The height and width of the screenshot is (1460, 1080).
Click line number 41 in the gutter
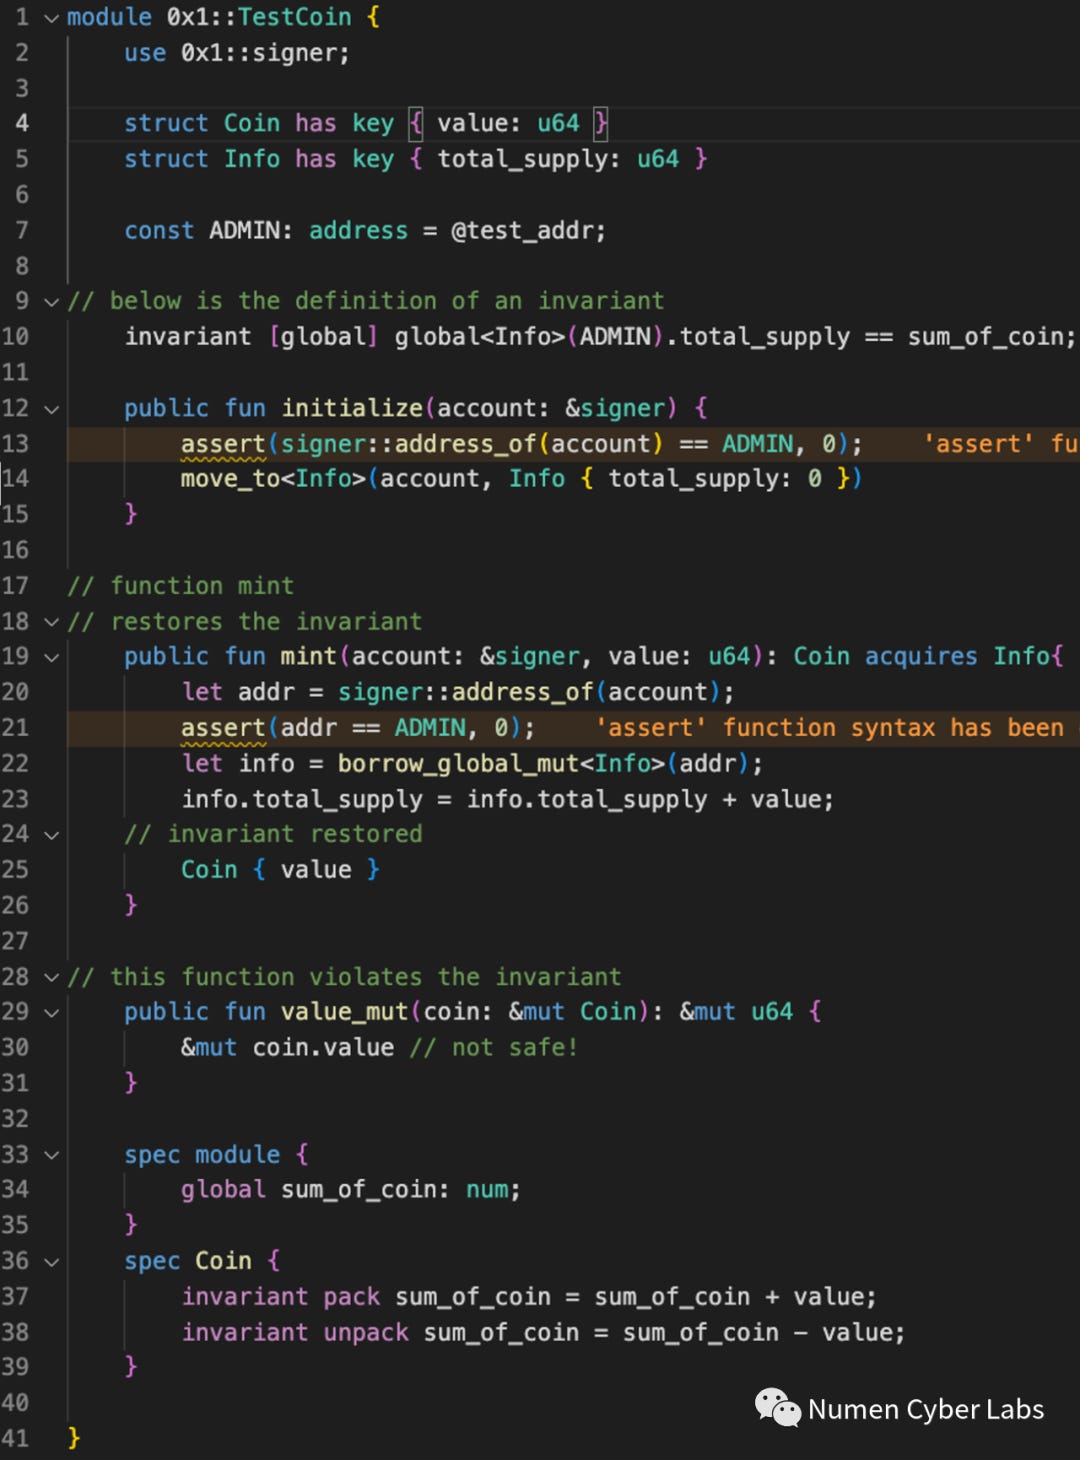point(16,1438)
